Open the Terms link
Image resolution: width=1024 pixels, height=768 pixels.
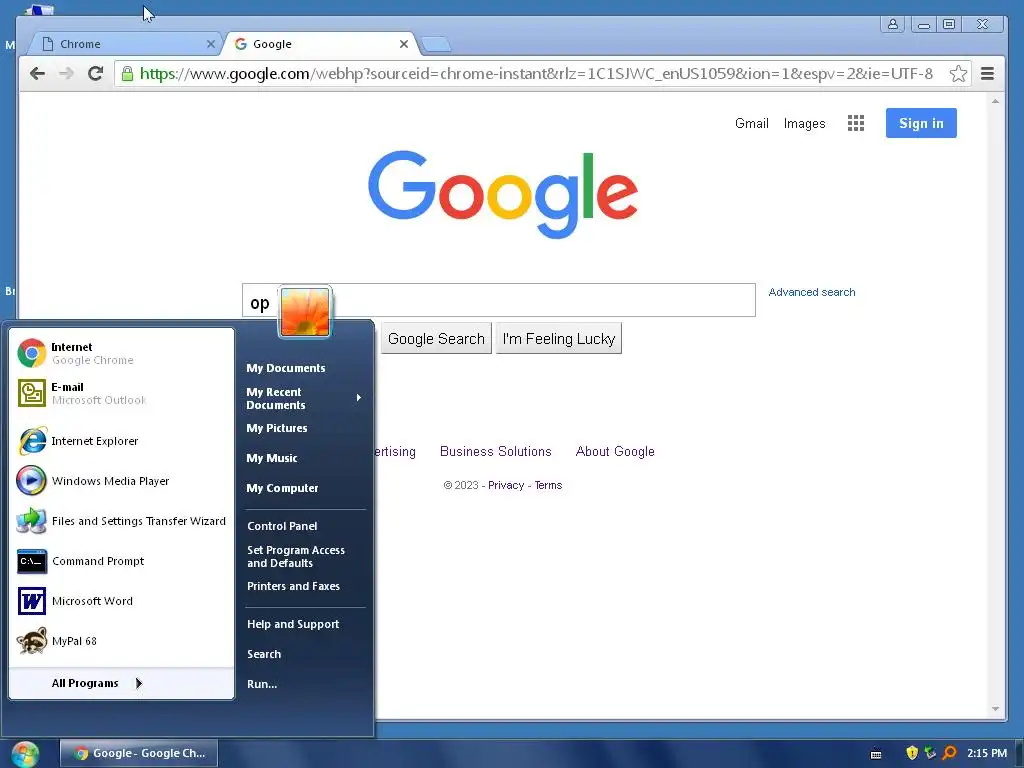(548, 485)
